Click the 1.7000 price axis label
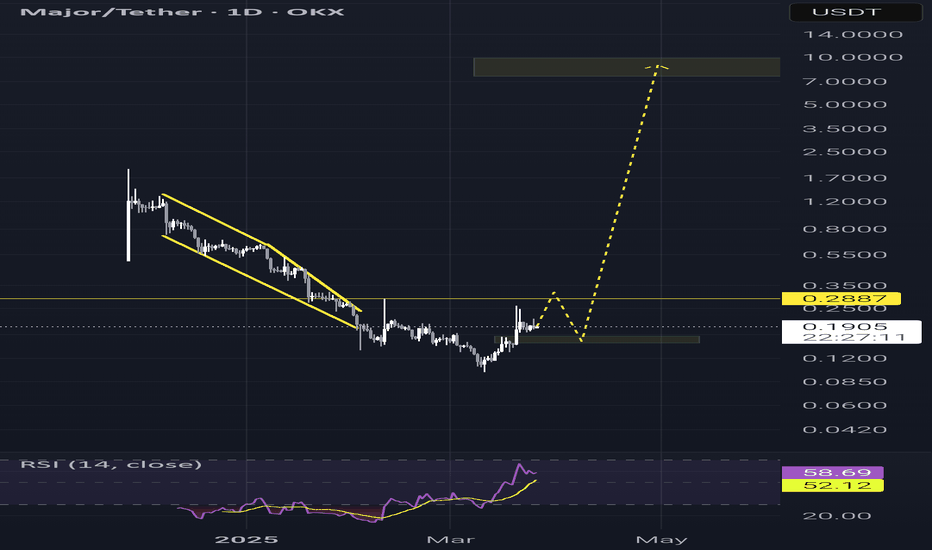The height and width of the screenshot is (550, 932). click(x=845, y=178)
